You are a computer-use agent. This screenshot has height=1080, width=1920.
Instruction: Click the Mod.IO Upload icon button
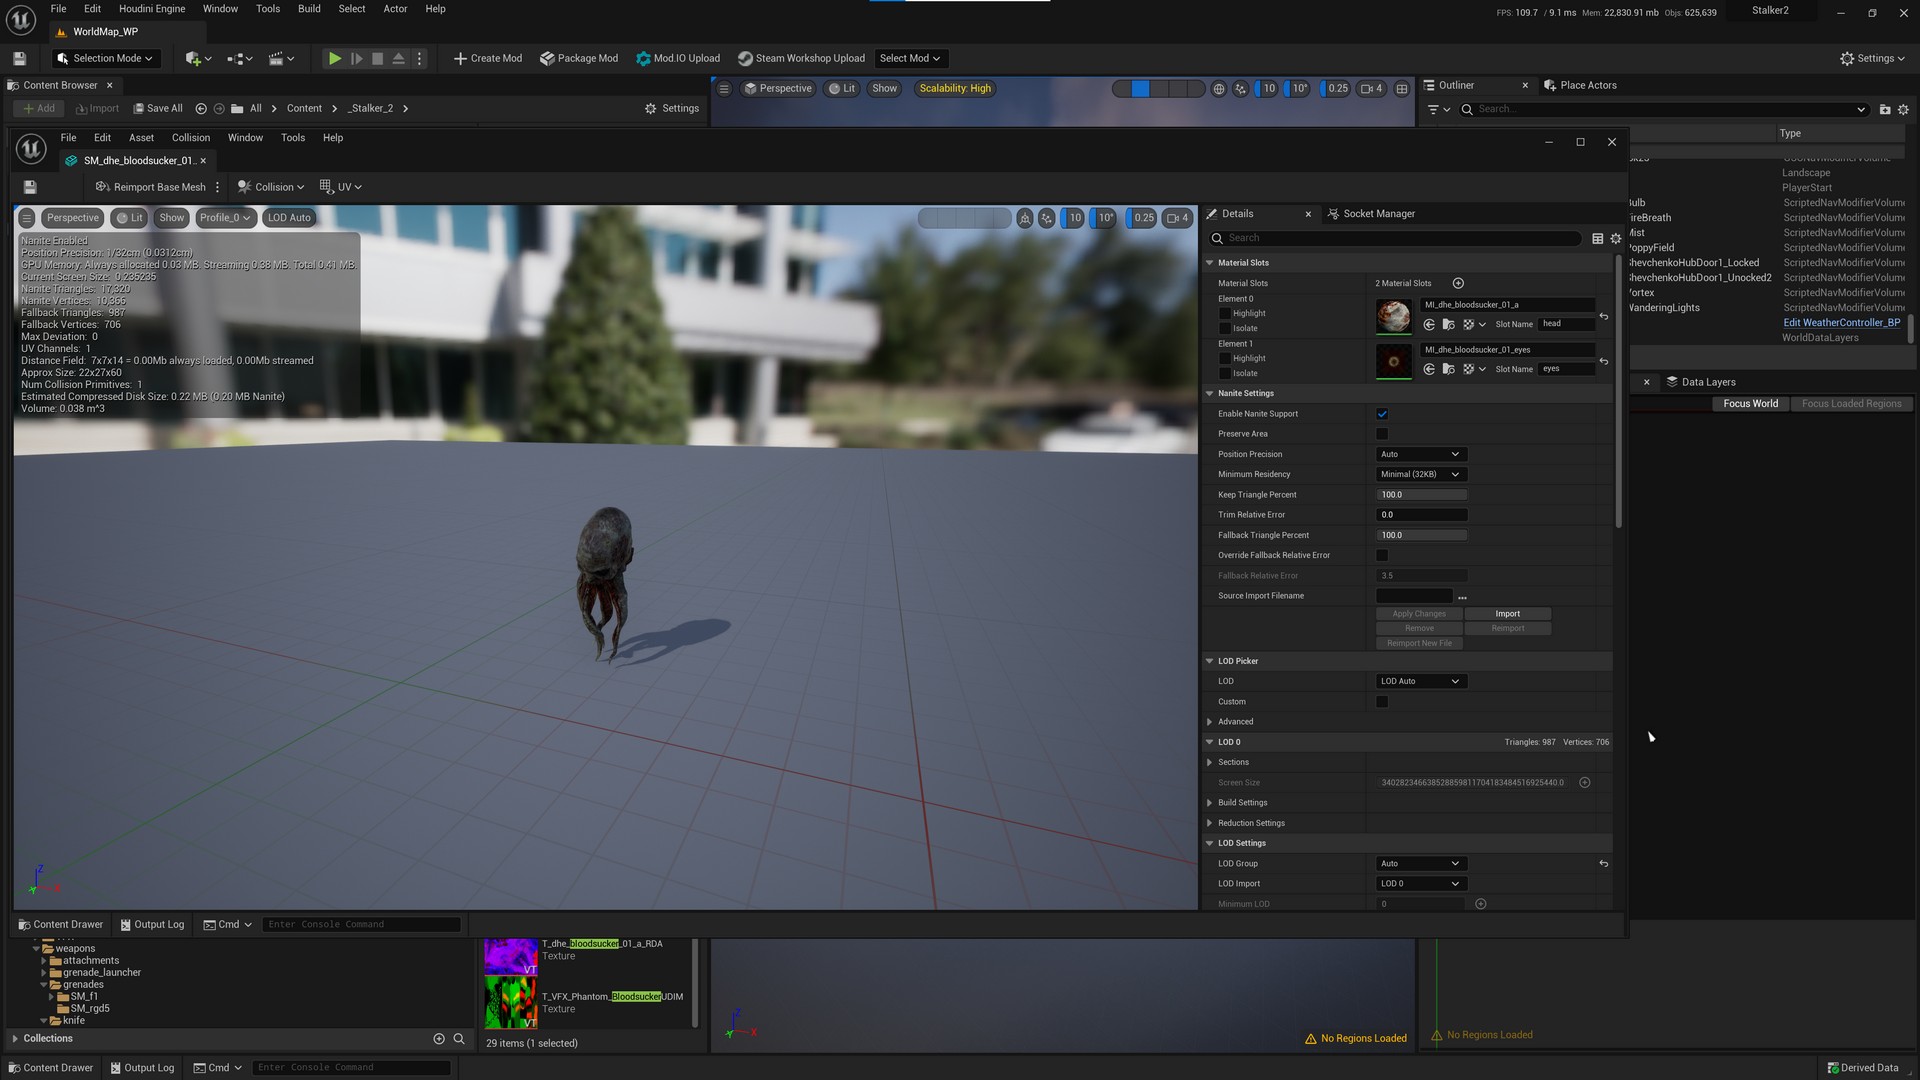(678, 59)
